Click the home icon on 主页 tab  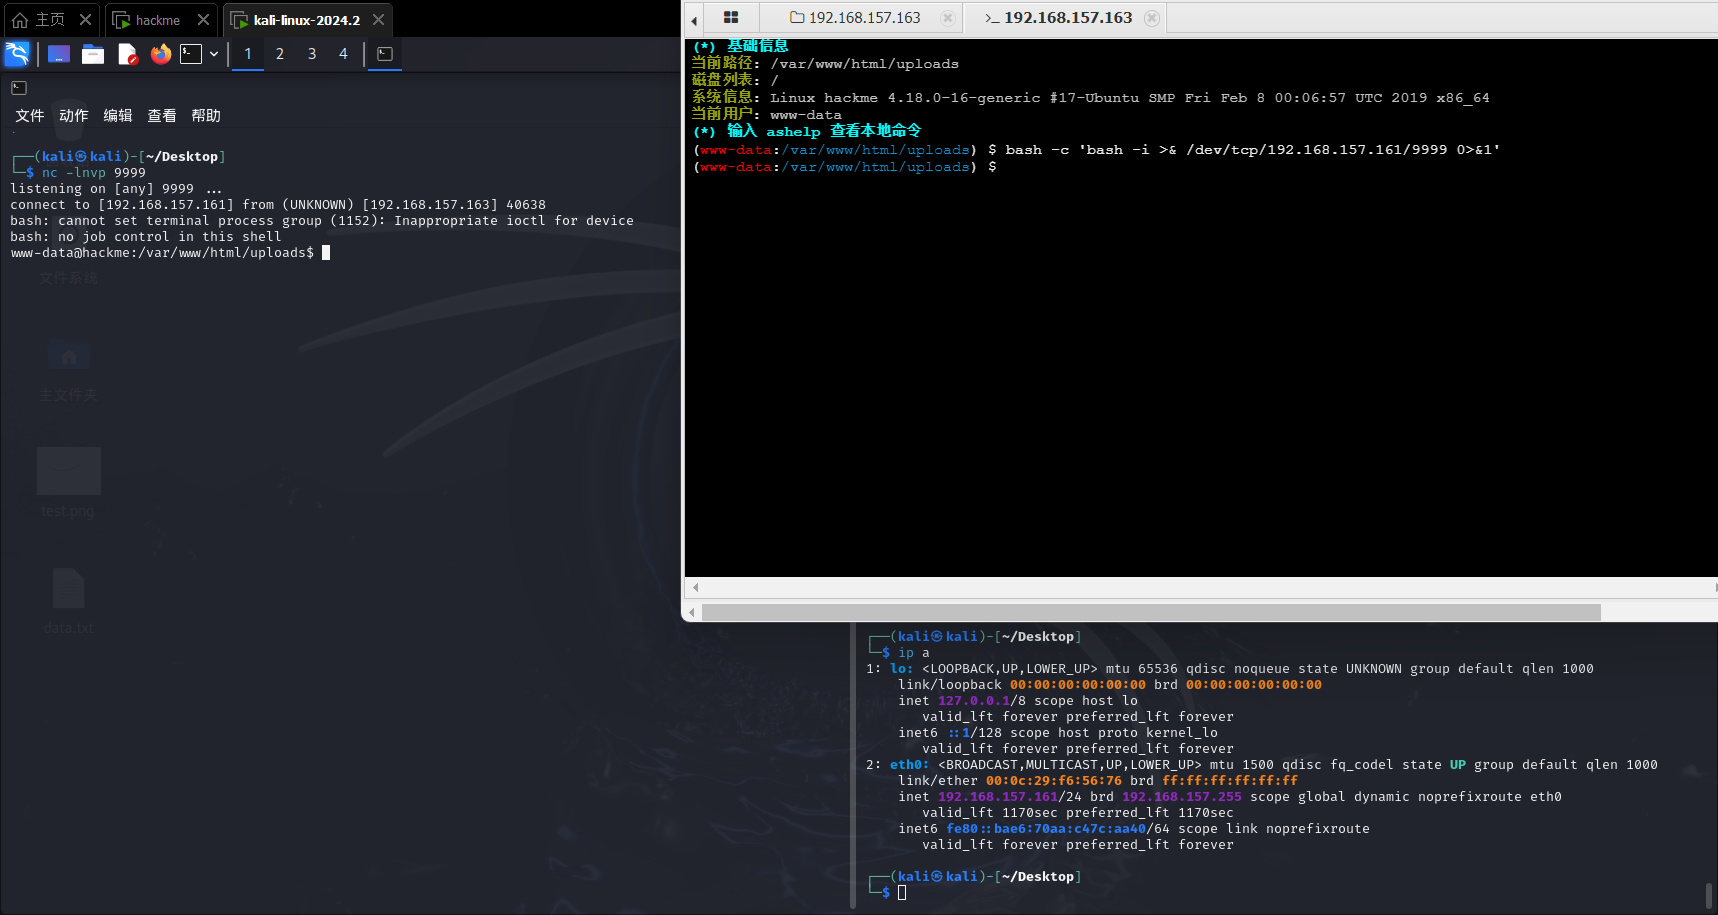pyautogui.click(x=20, y=20)
